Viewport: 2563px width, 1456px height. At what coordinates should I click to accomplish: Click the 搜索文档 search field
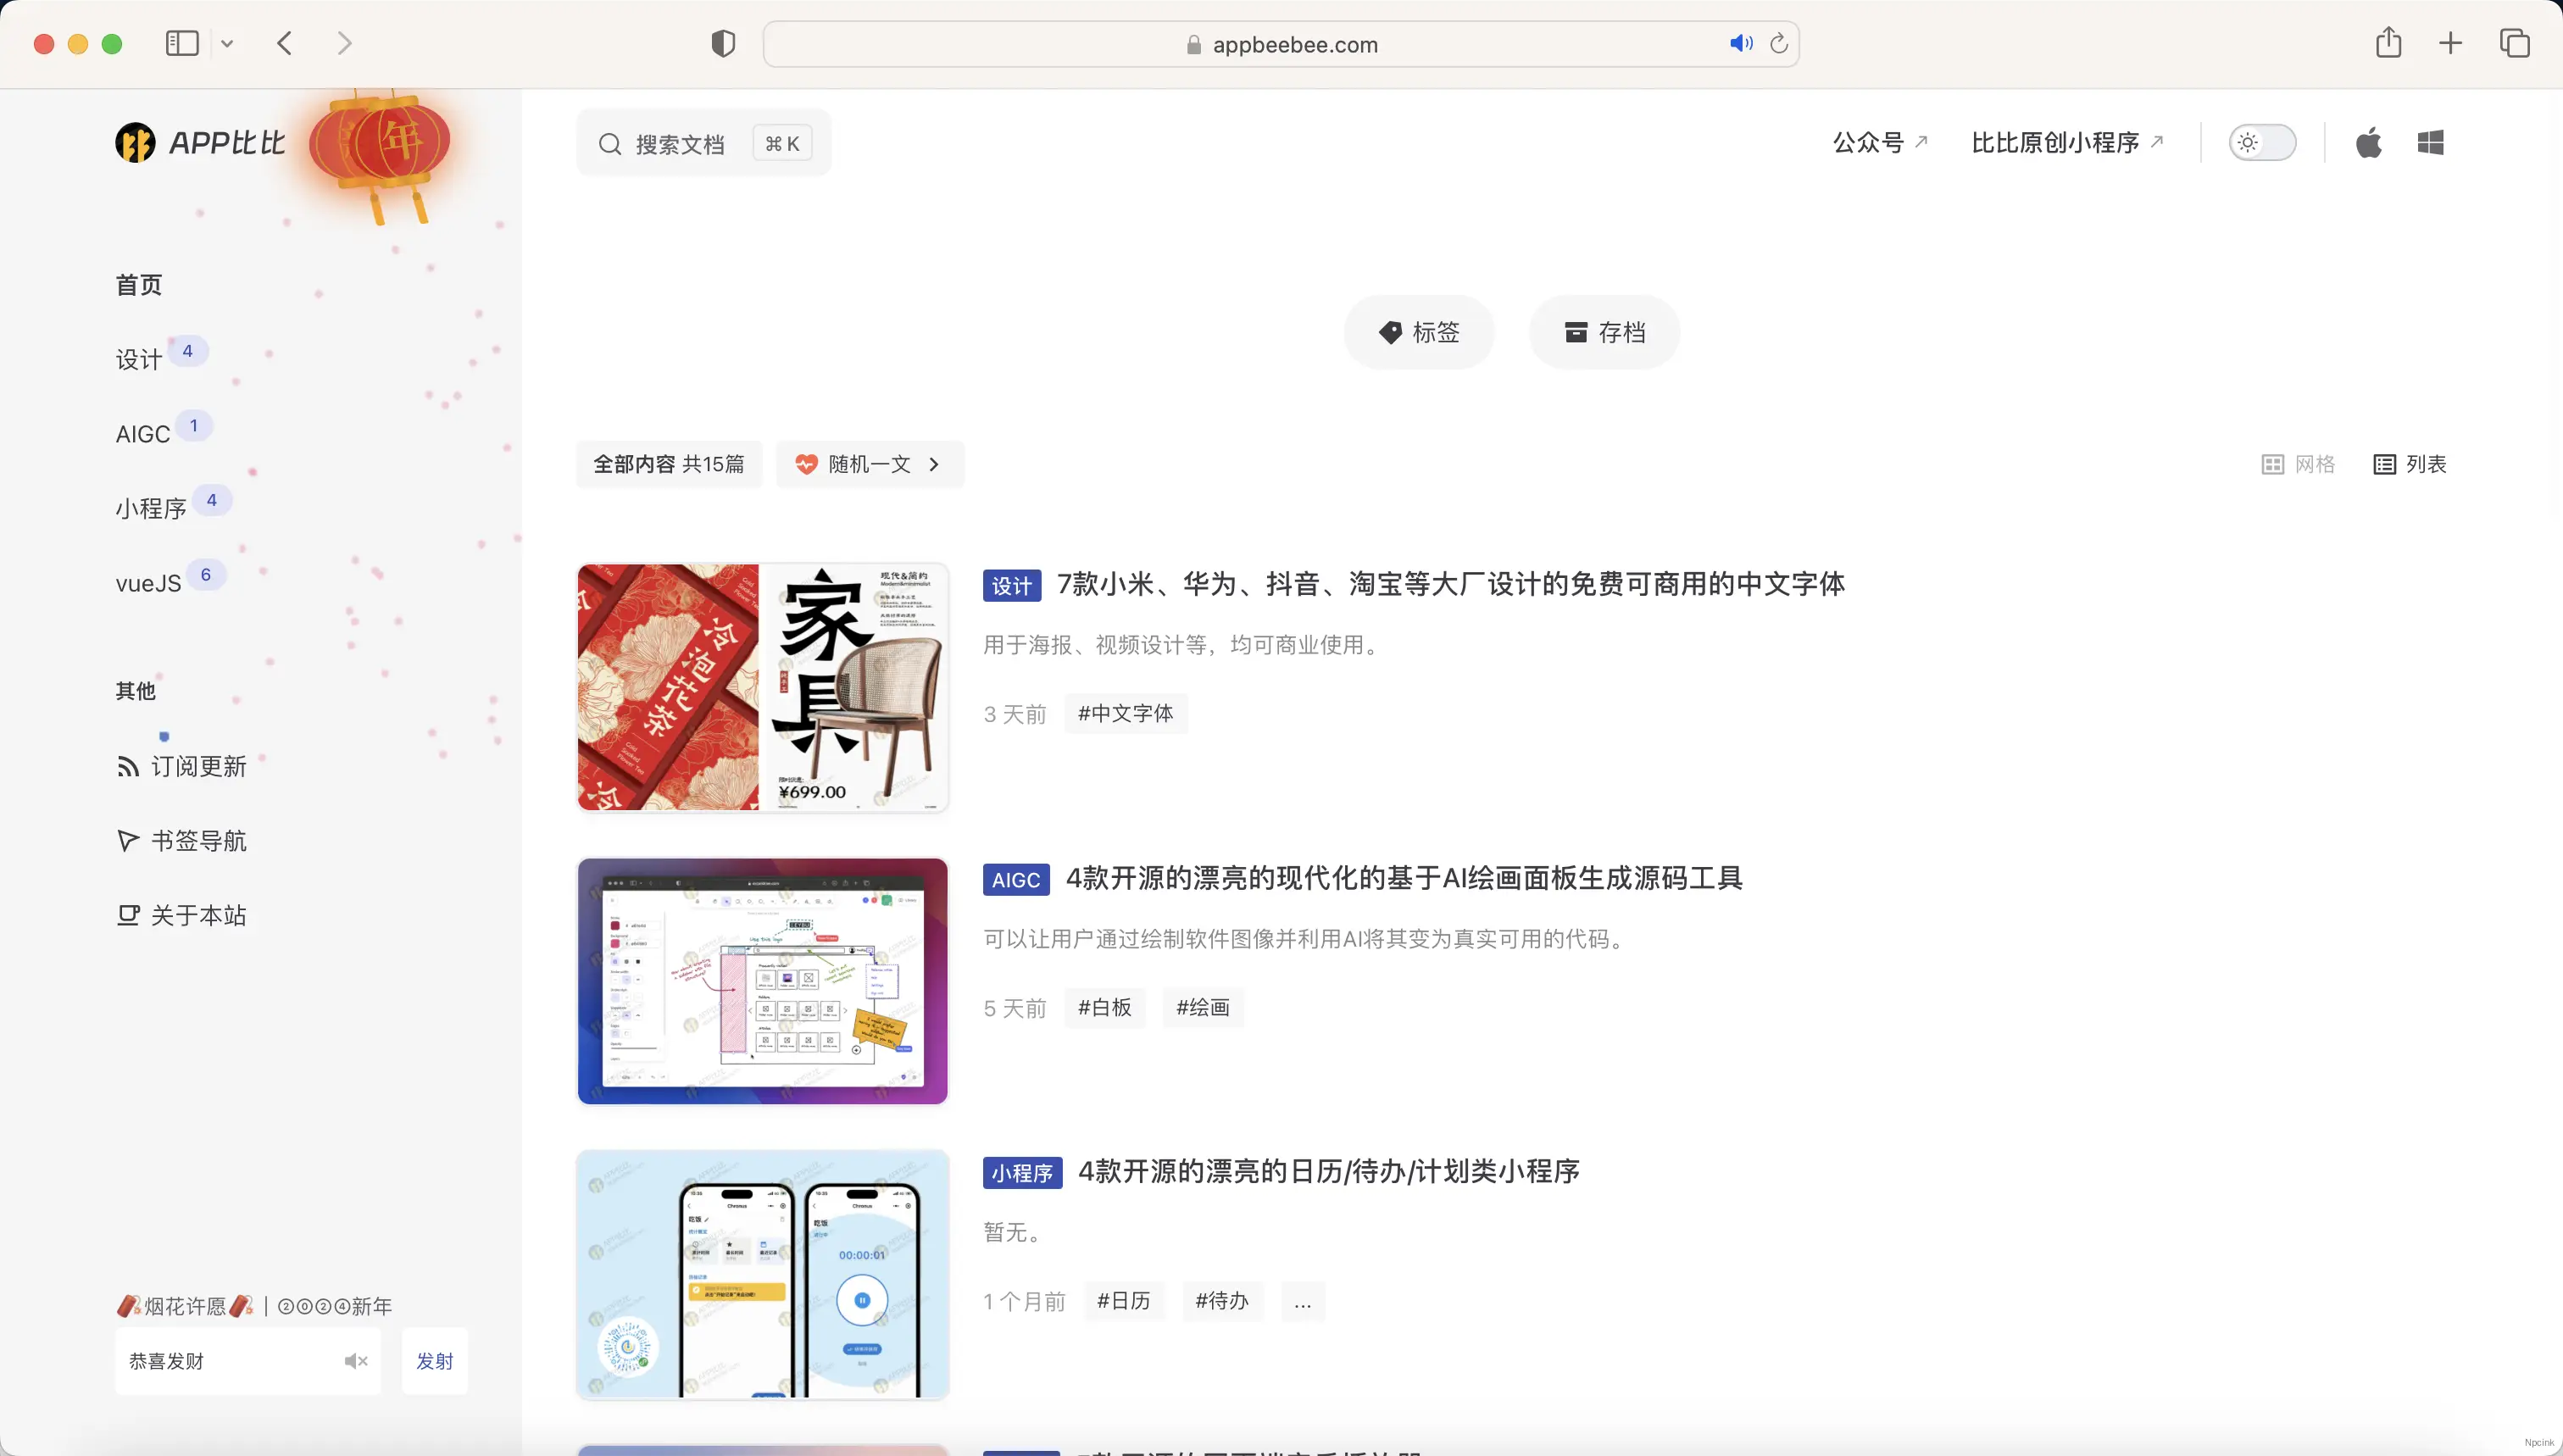click(700, 142)
